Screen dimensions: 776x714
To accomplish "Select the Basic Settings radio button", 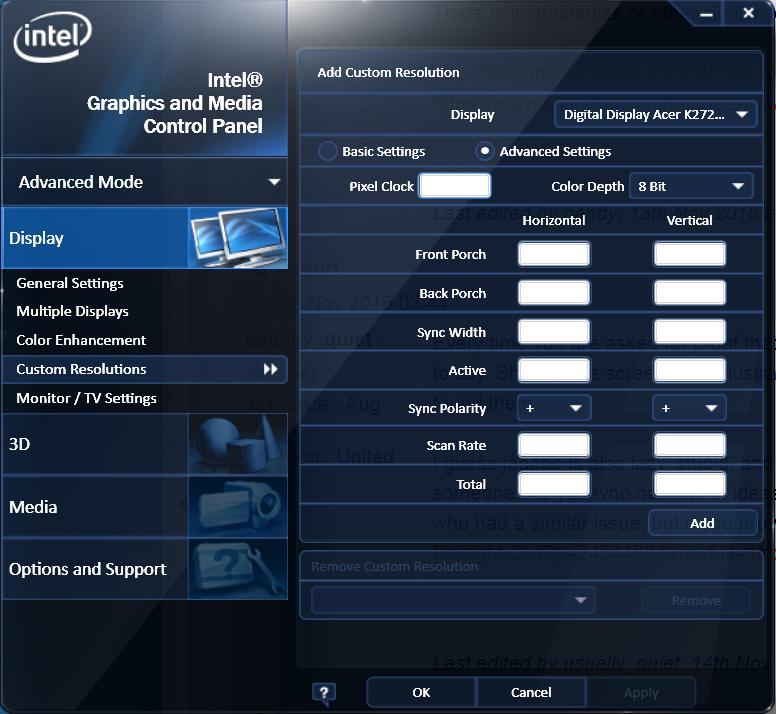I will [327, 151].
